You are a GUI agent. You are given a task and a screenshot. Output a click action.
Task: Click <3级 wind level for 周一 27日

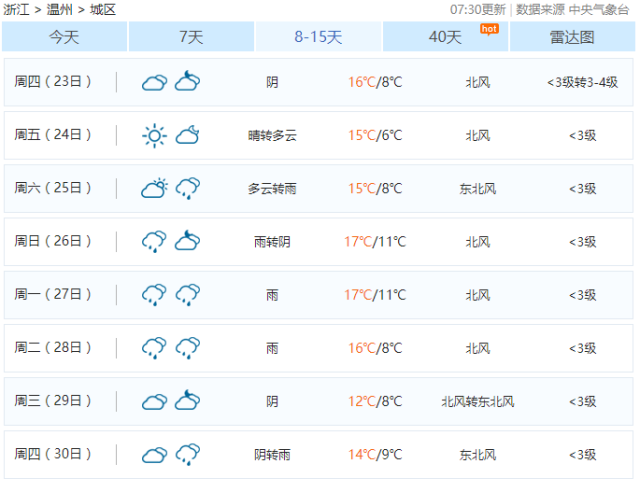click(x=582, y=295)
